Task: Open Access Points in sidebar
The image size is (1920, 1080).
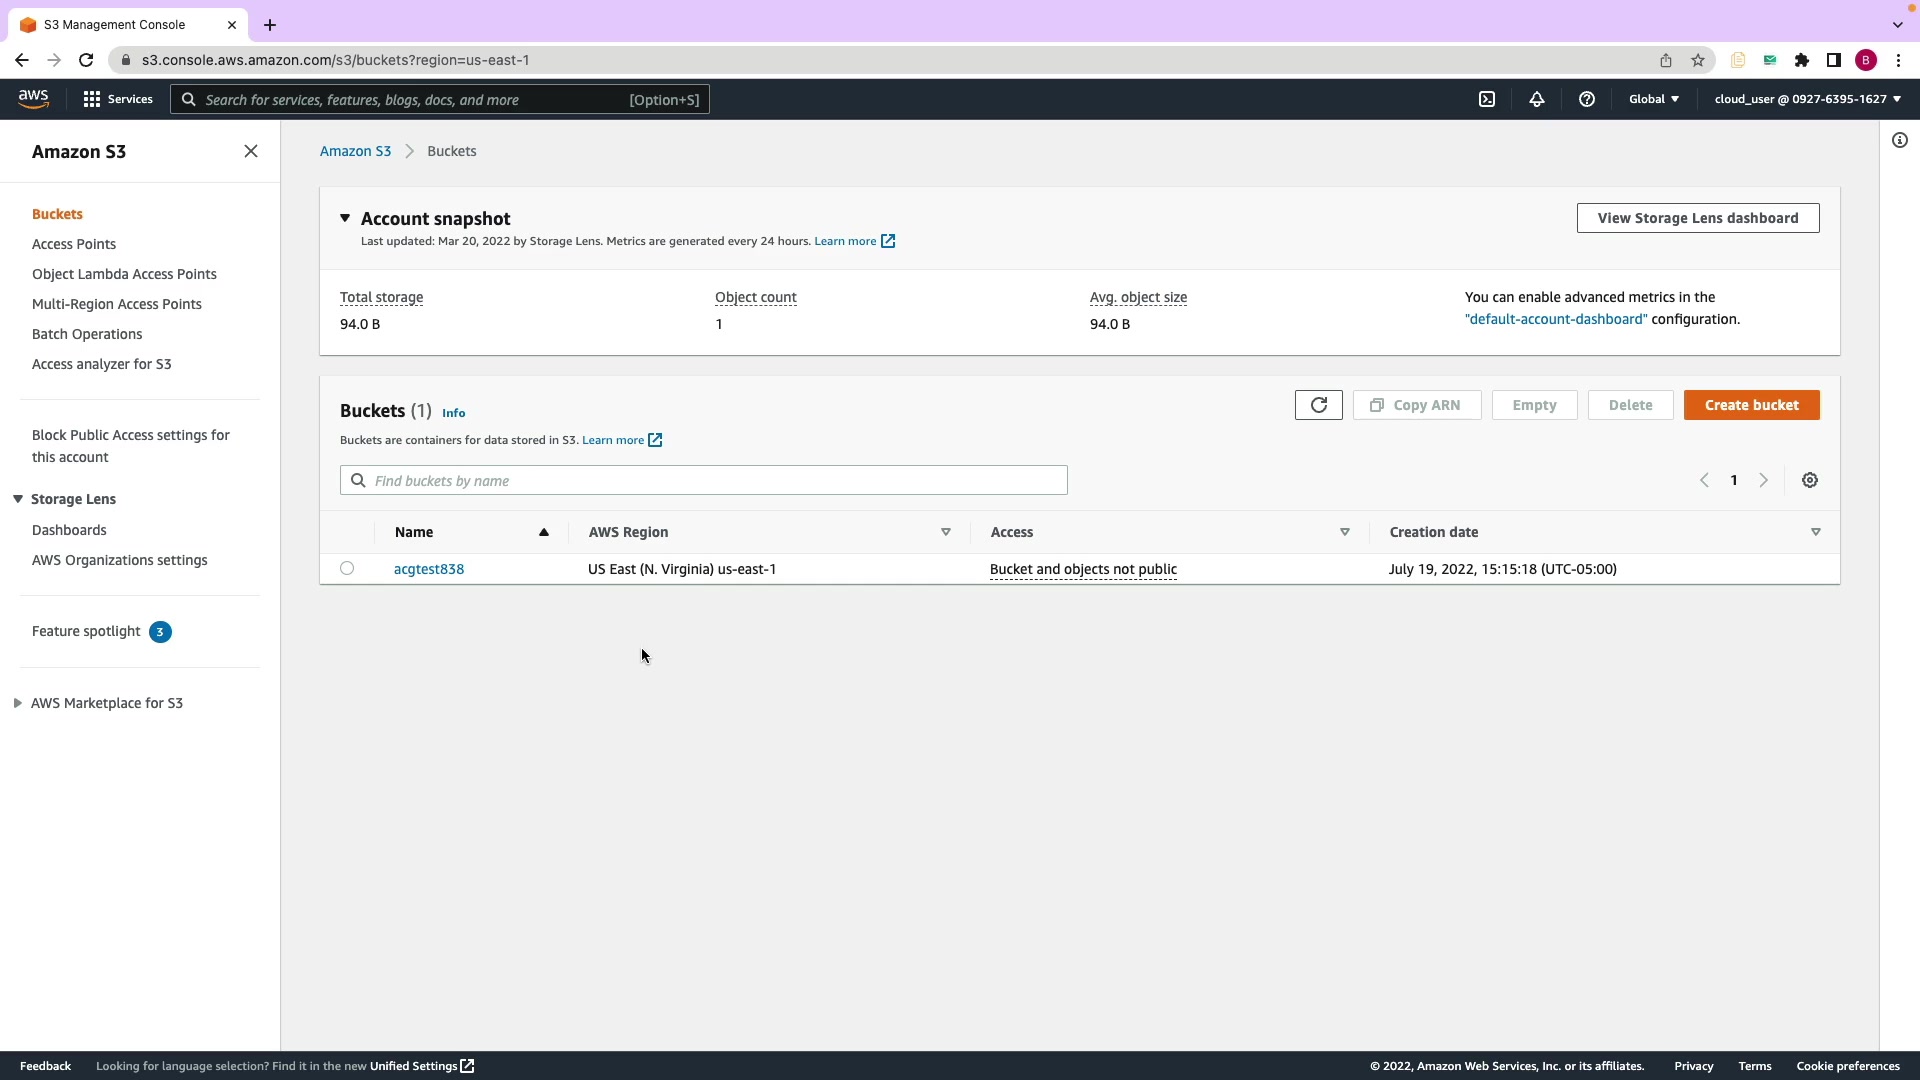Action: click(x=74, y=244)
